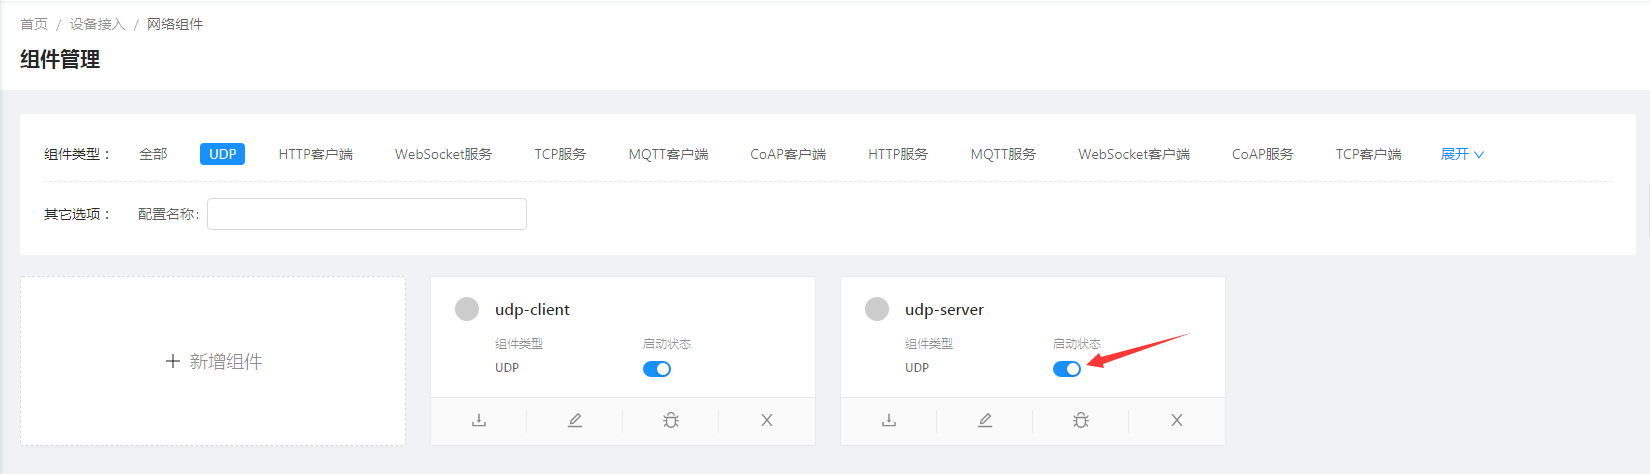The height and width of the screenshot is (474, 1650).
Task: Expand the component type filter list
Action: 1461,154
